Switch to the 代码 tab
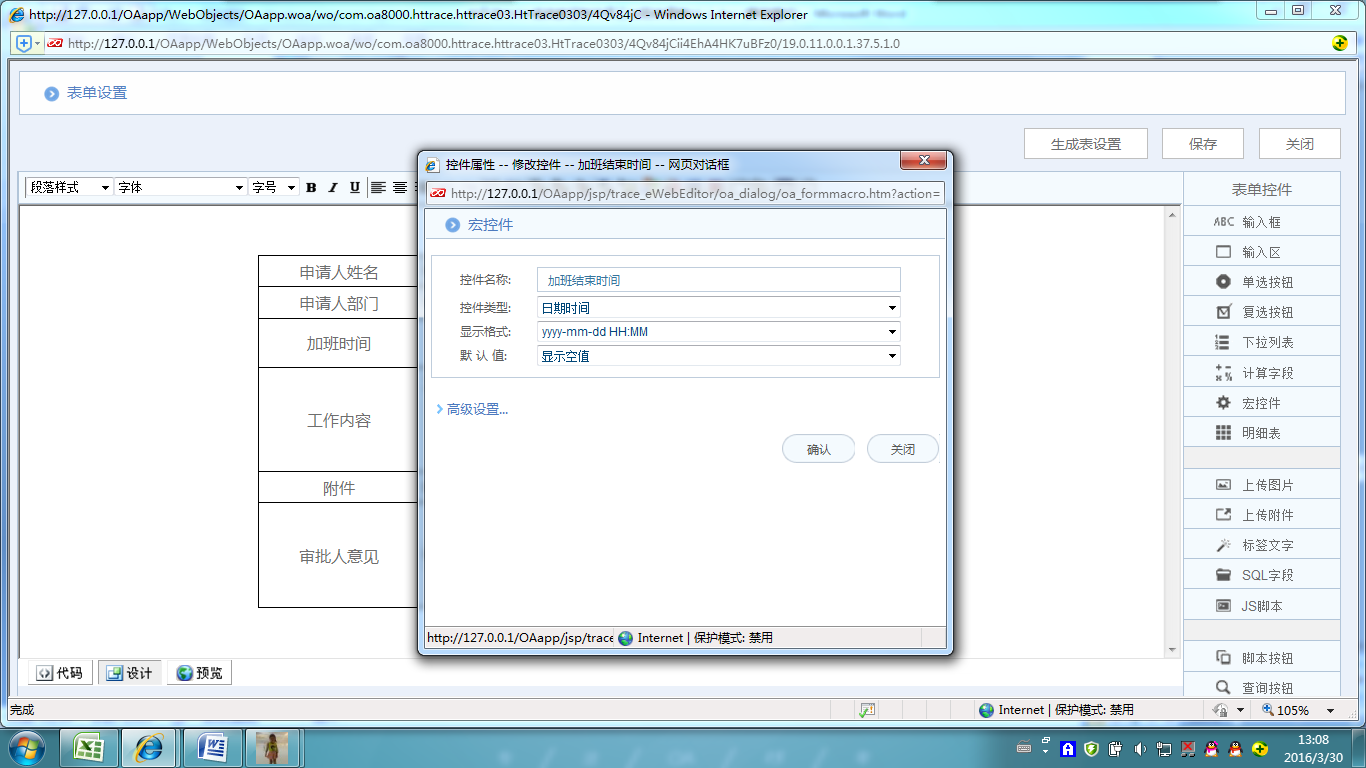 [x=59, y=672]
